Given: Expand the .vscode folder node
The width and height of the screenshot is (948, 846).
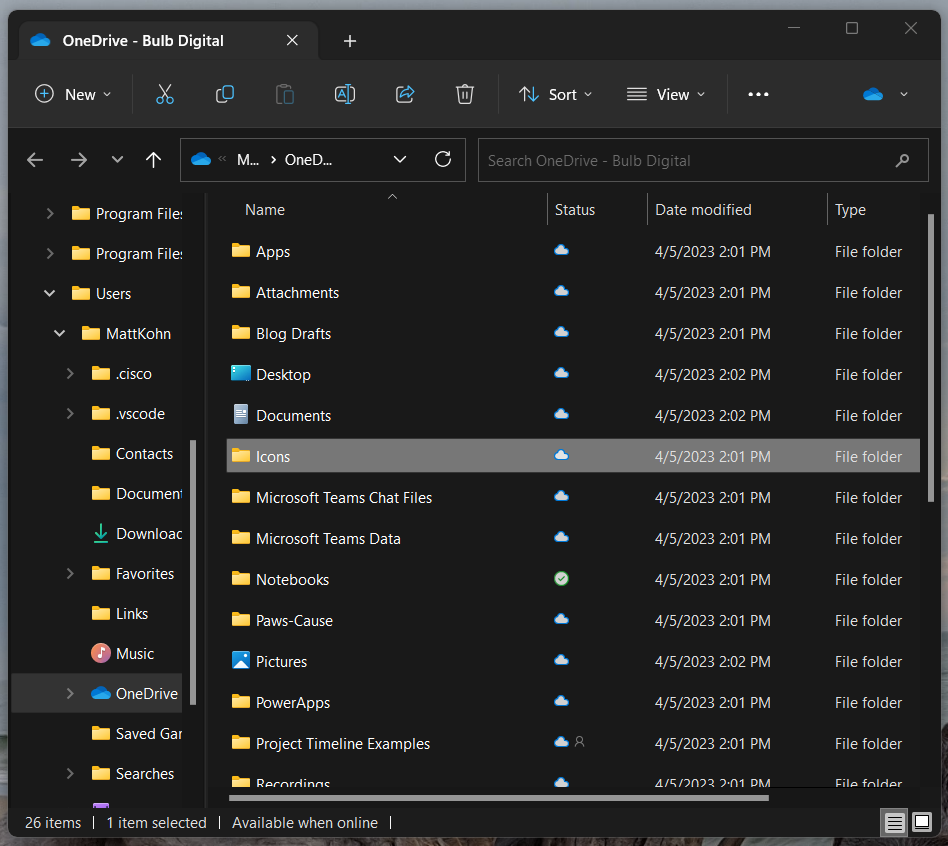Looking at the screenshot, I should pyautogui.click(x=70, y=414).
